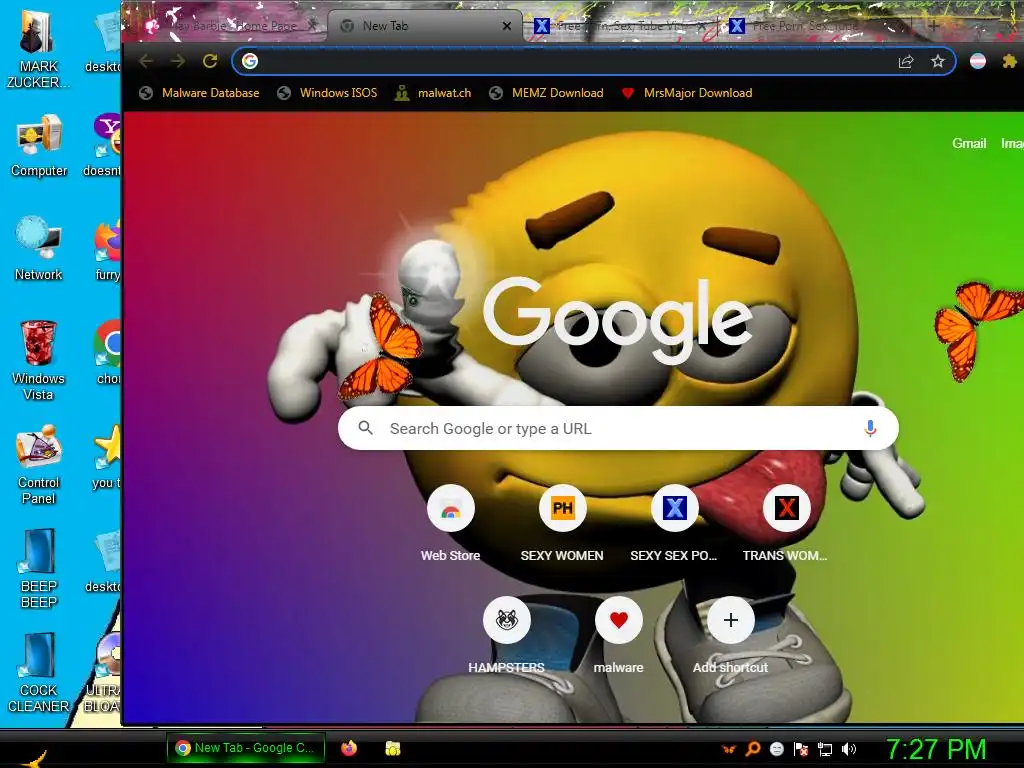This screenshot has width=1024, height=768.
Task: Open the malwat.ch bookmark
Action: pyautogui.click(x=433, y=93)
